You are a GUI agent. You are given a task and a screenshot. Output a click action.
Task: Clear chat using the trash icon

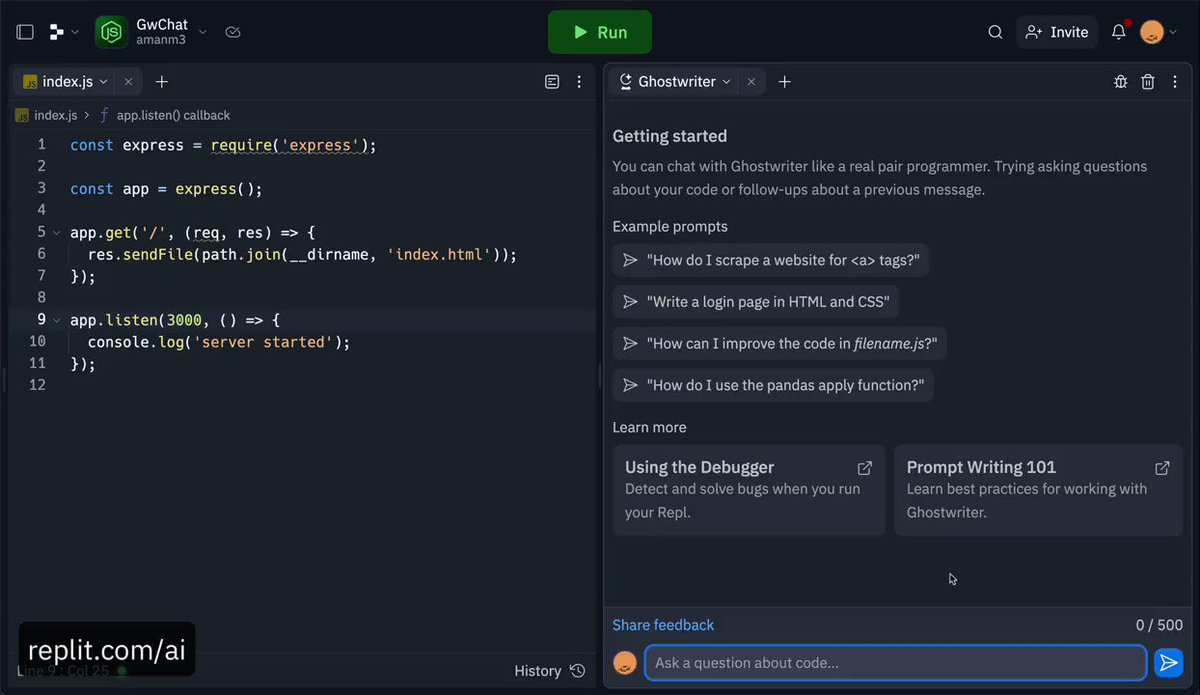1147,81
